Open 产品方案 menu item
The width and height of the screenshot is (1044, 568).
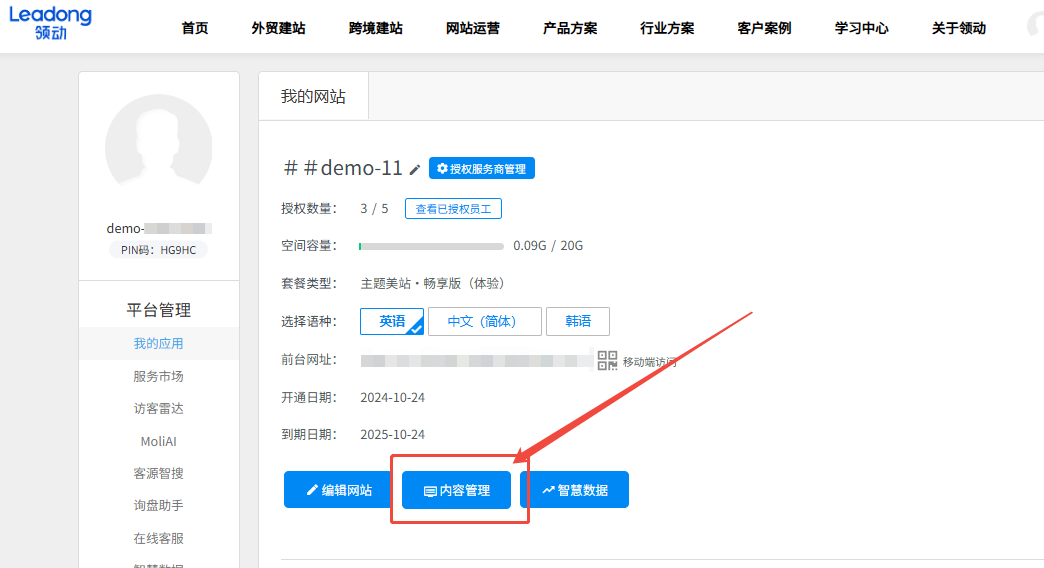click(570, 28)
